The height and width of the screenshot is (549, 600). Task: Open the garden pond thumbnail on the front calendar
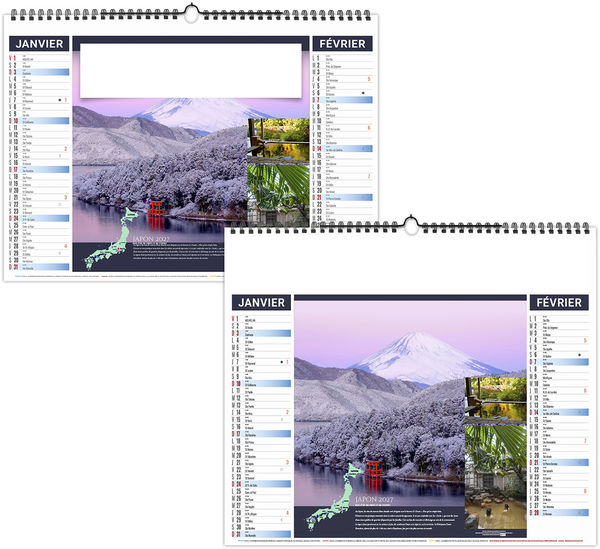[x=496, y=400]
